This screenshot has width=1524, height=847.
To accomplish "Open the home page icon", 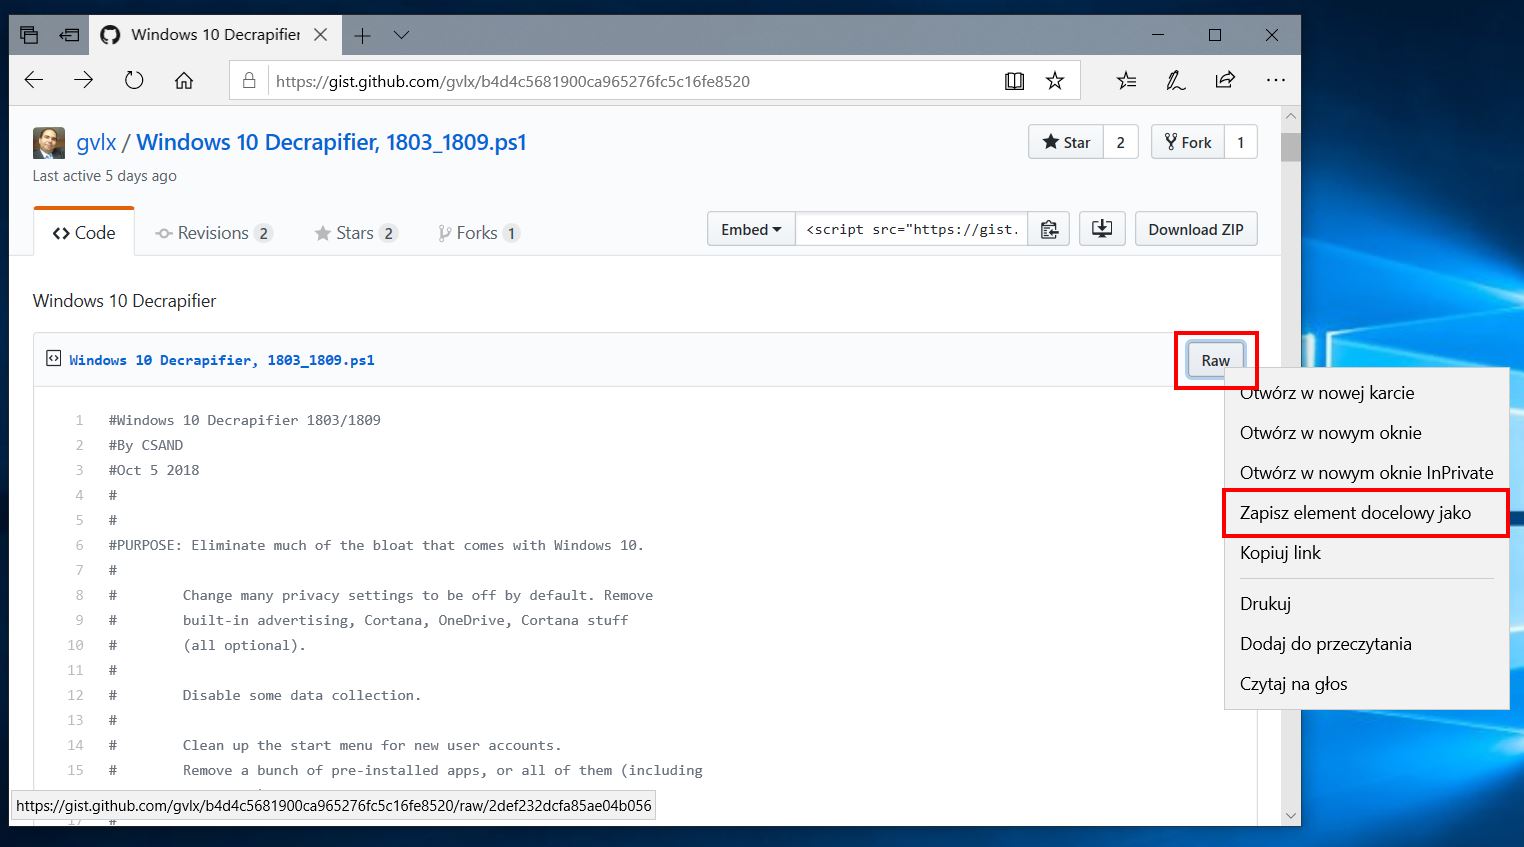I will click(x=184, y=81).
